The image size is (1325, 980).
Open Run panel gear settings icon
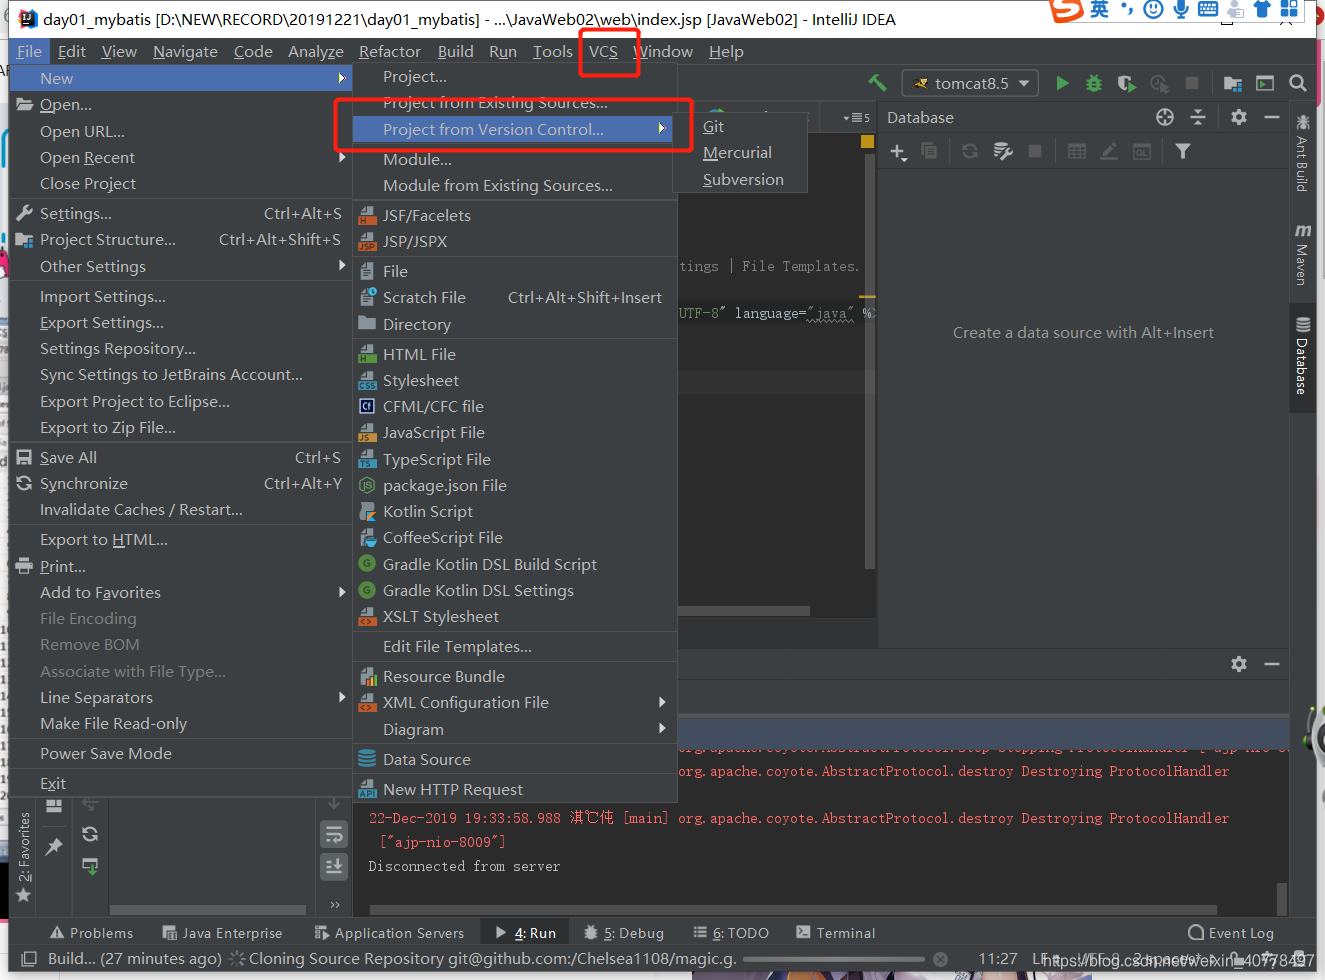1239,664
